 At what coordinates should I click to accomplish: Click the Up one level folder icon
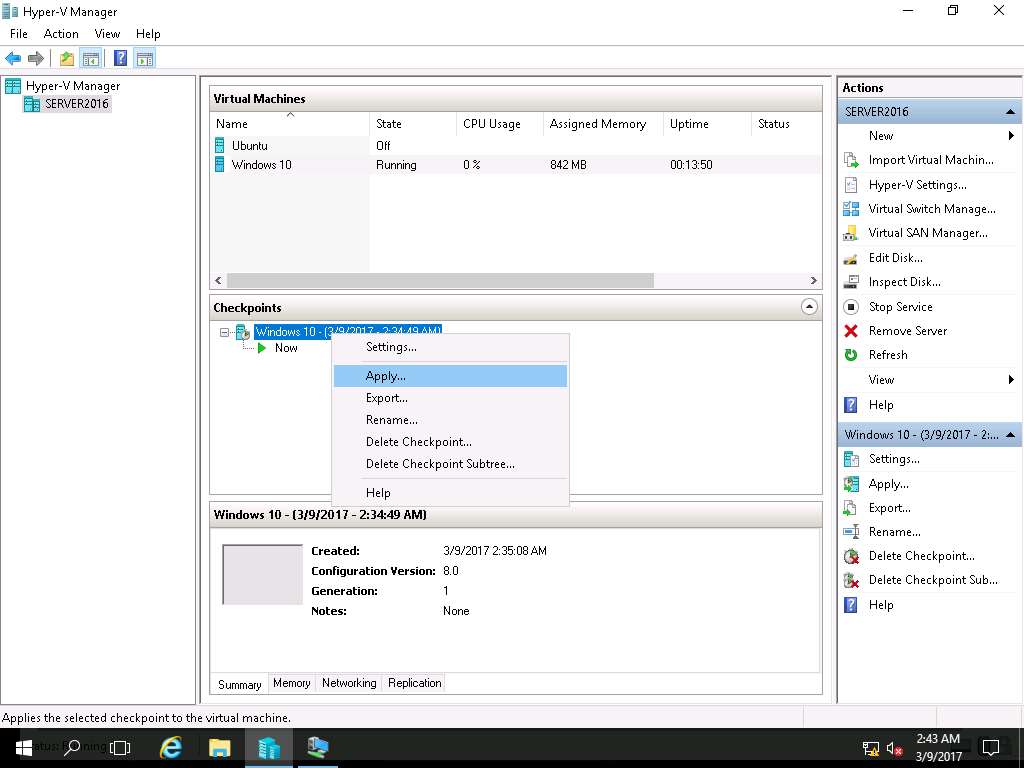[67, 59]
